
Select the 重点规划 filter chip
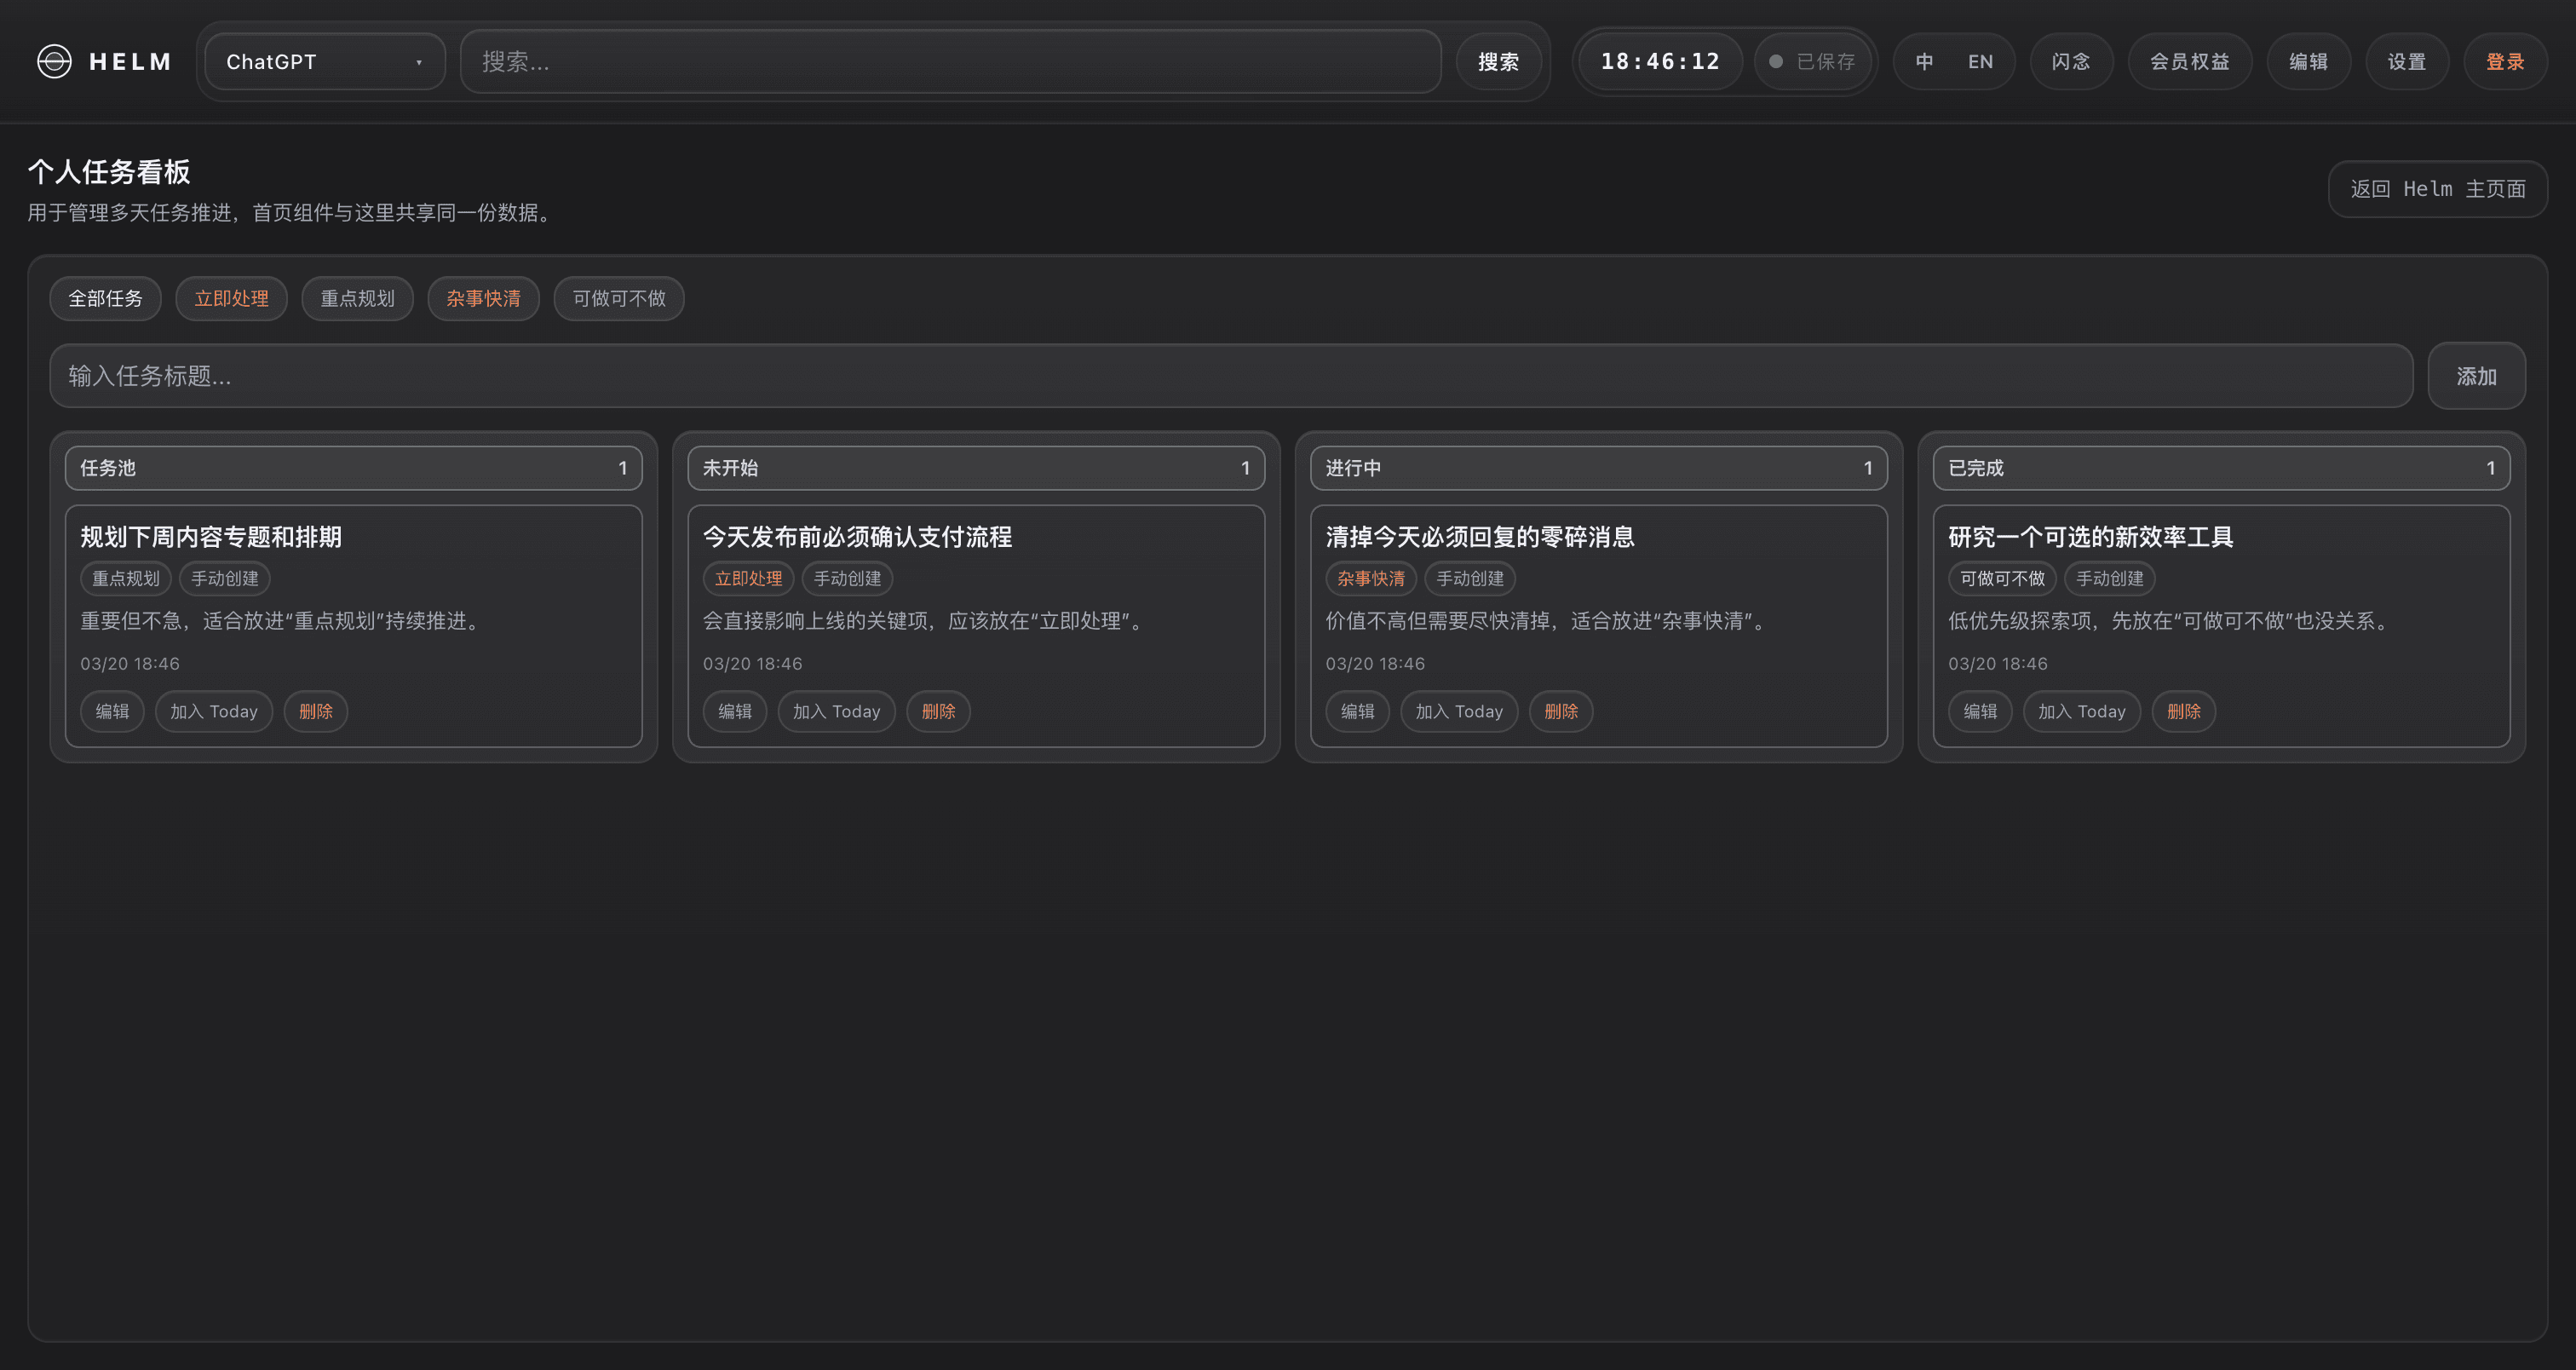357,298
